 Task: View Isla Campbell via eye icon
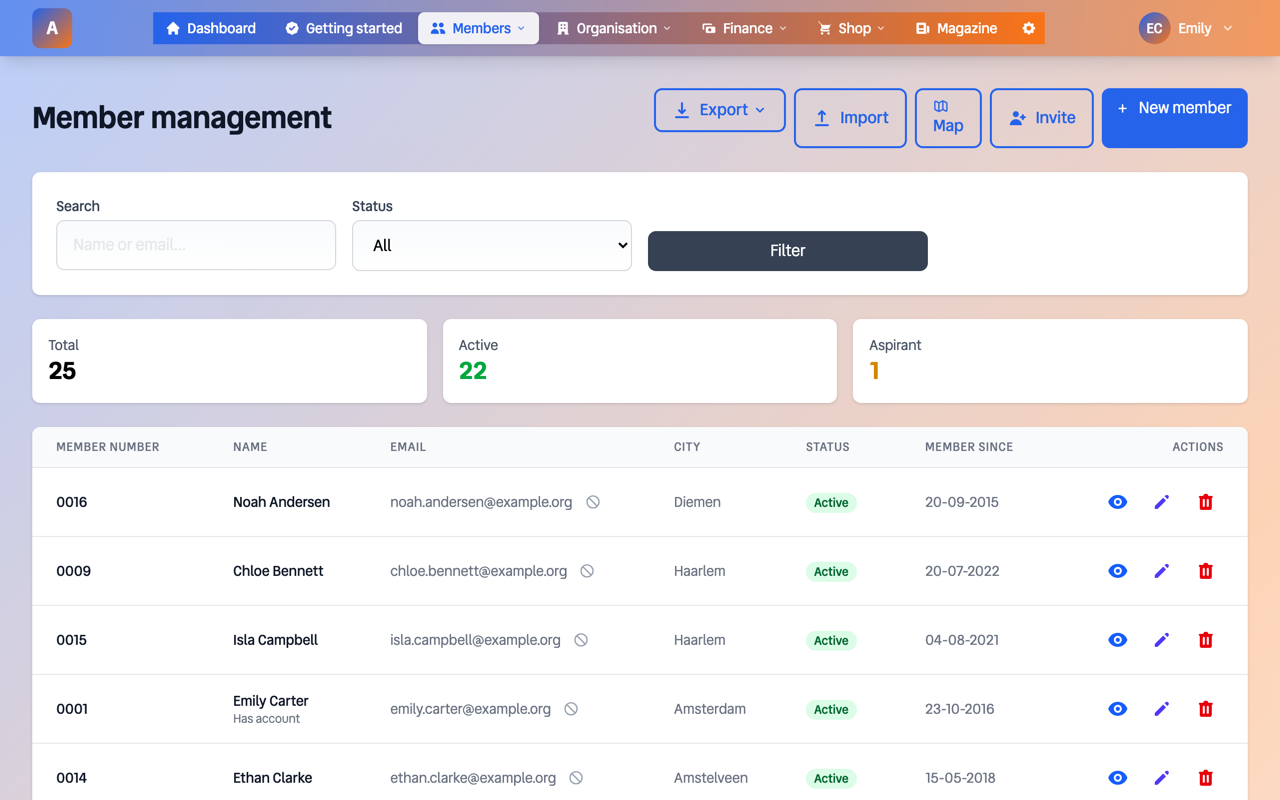pyautogui.click(x=1118, y=640)
